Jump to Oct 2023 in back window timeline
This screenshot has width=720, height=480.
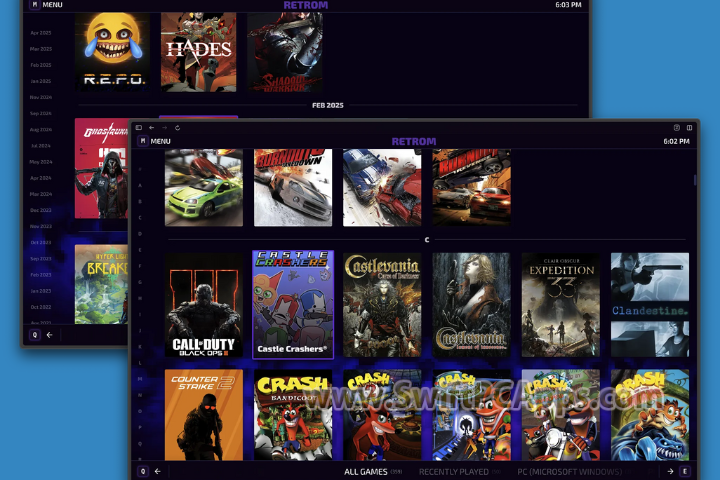coord(41,242)
